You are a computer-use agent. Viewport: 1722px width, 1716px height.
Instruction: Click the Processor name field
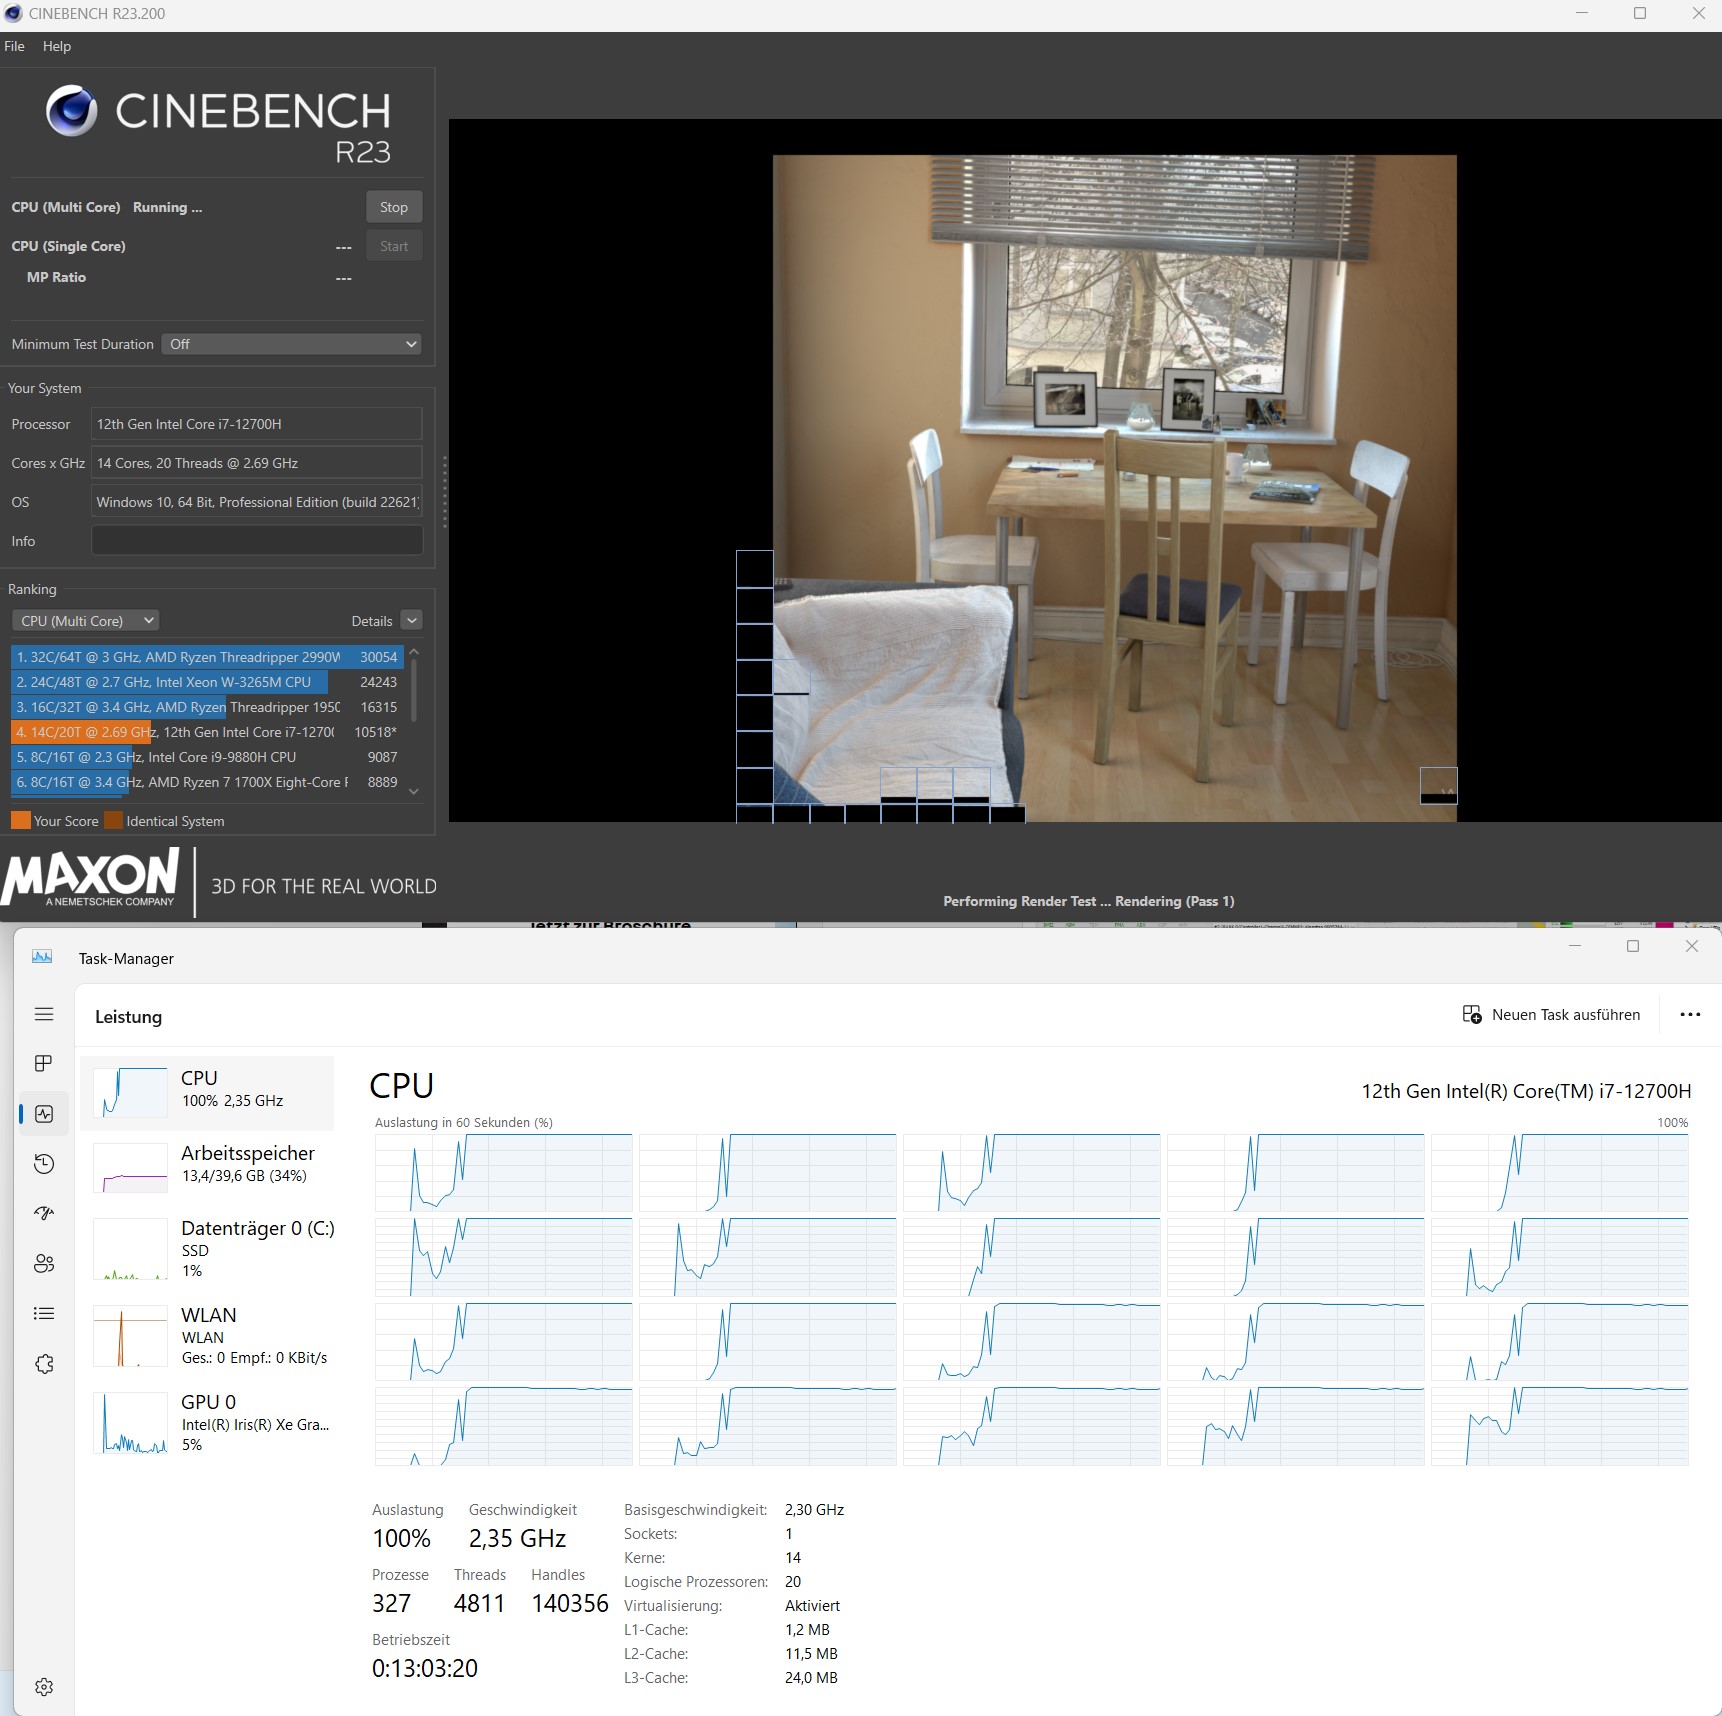(256, 424)
